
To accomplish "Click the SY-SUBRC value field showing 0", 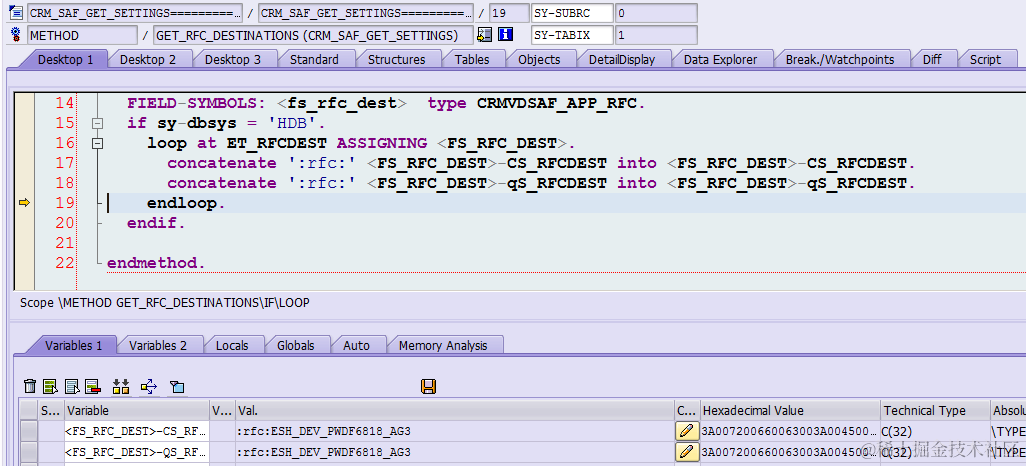I will coord(656,13).
